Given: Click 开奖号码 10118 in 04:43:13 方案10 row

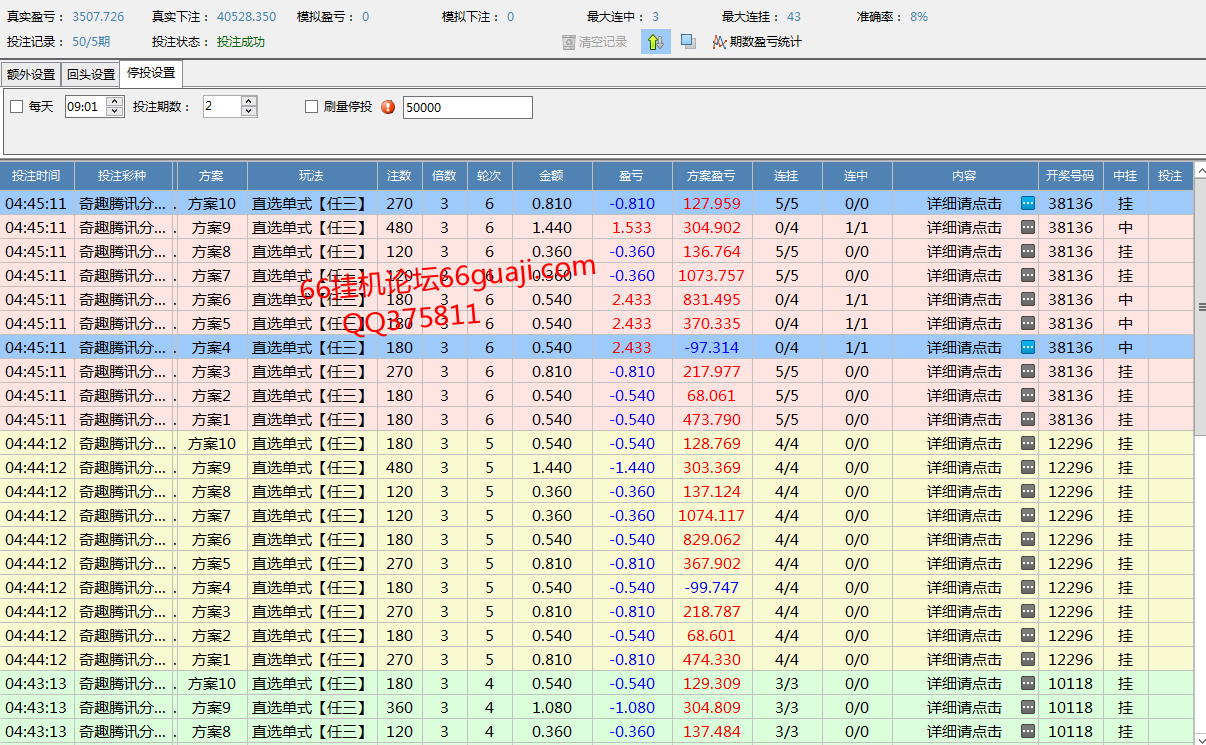Looking at the screenshot, I should (1070, 683).
